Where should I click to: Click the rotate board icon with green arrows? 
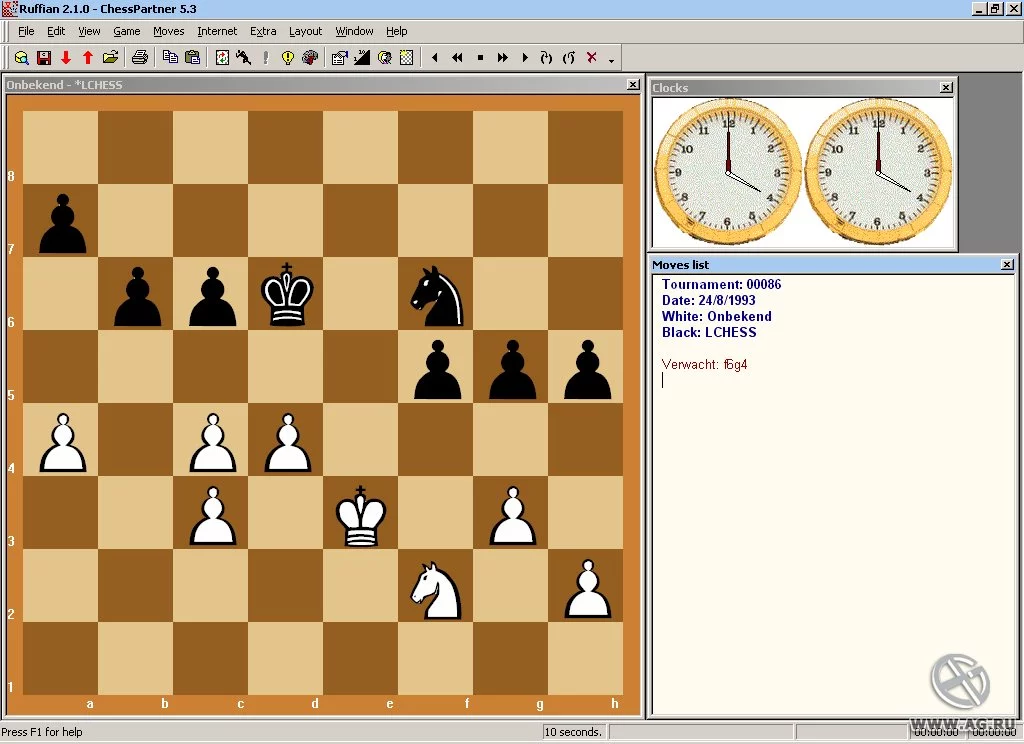(222, 57)
